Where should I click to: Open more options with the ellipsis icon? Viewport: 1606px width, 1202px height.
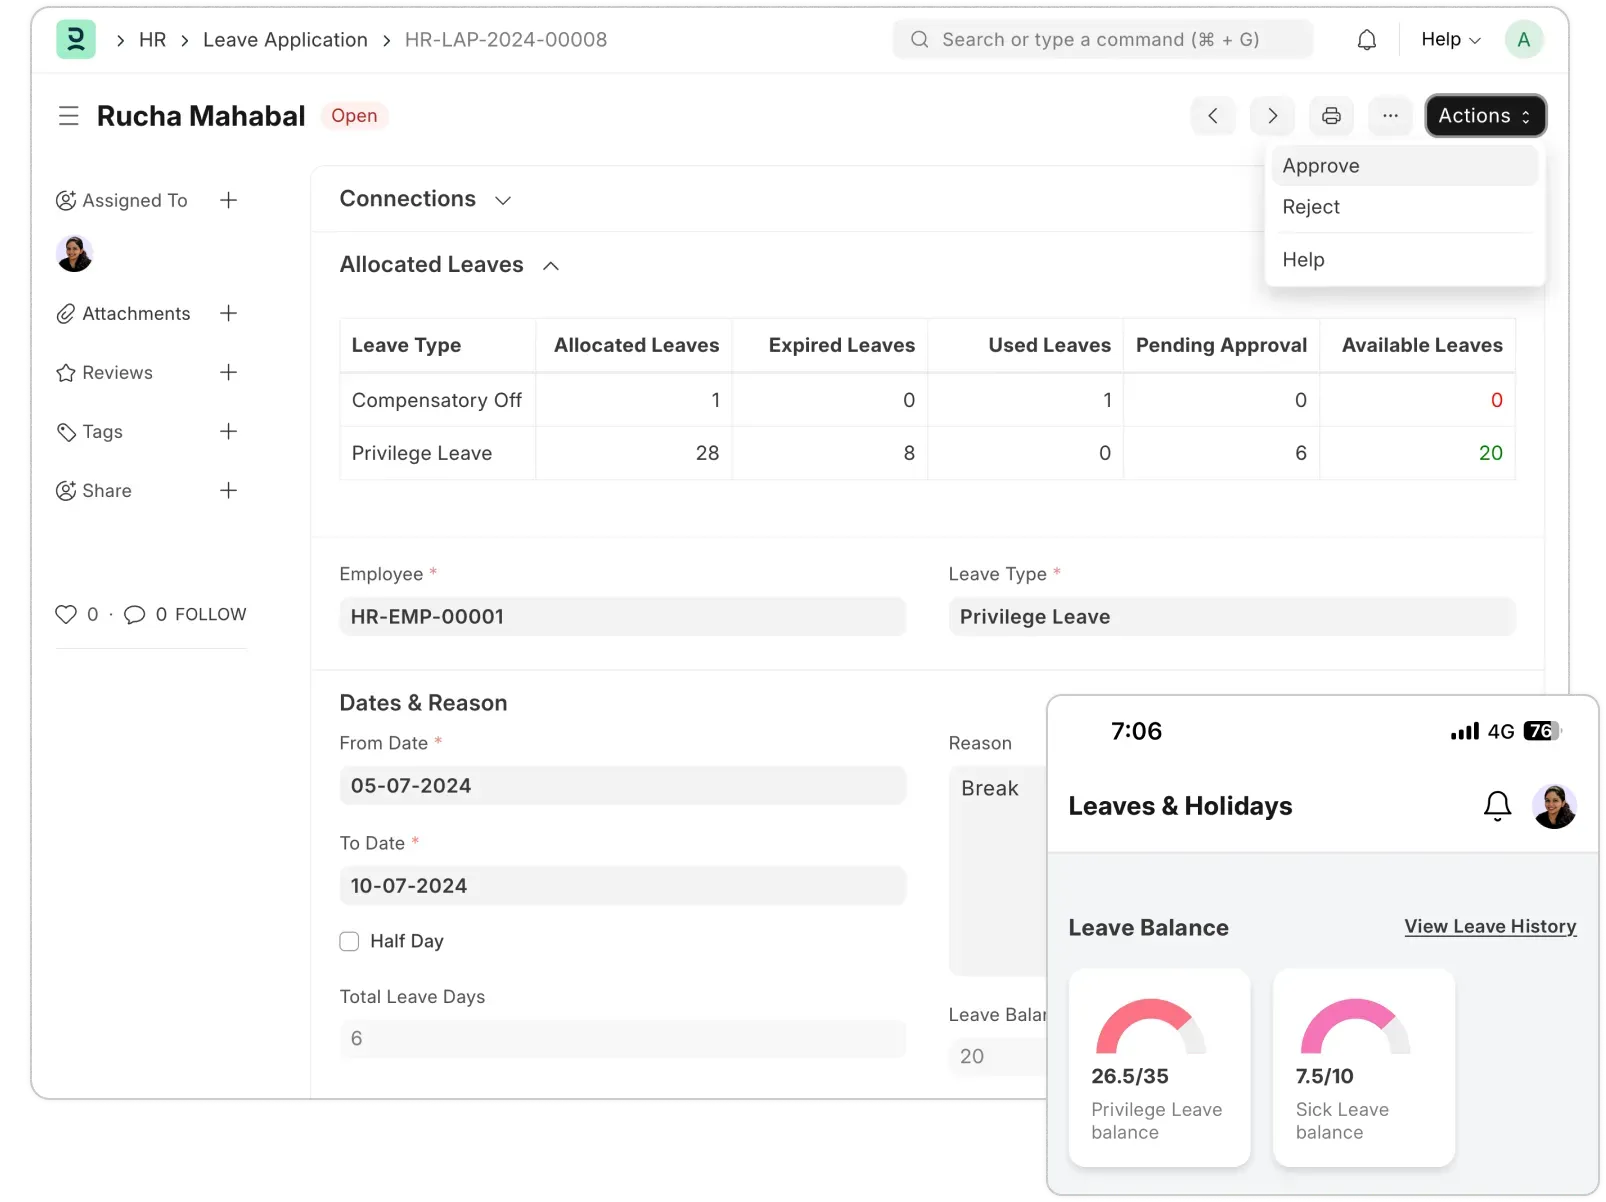pos(1390,115)
